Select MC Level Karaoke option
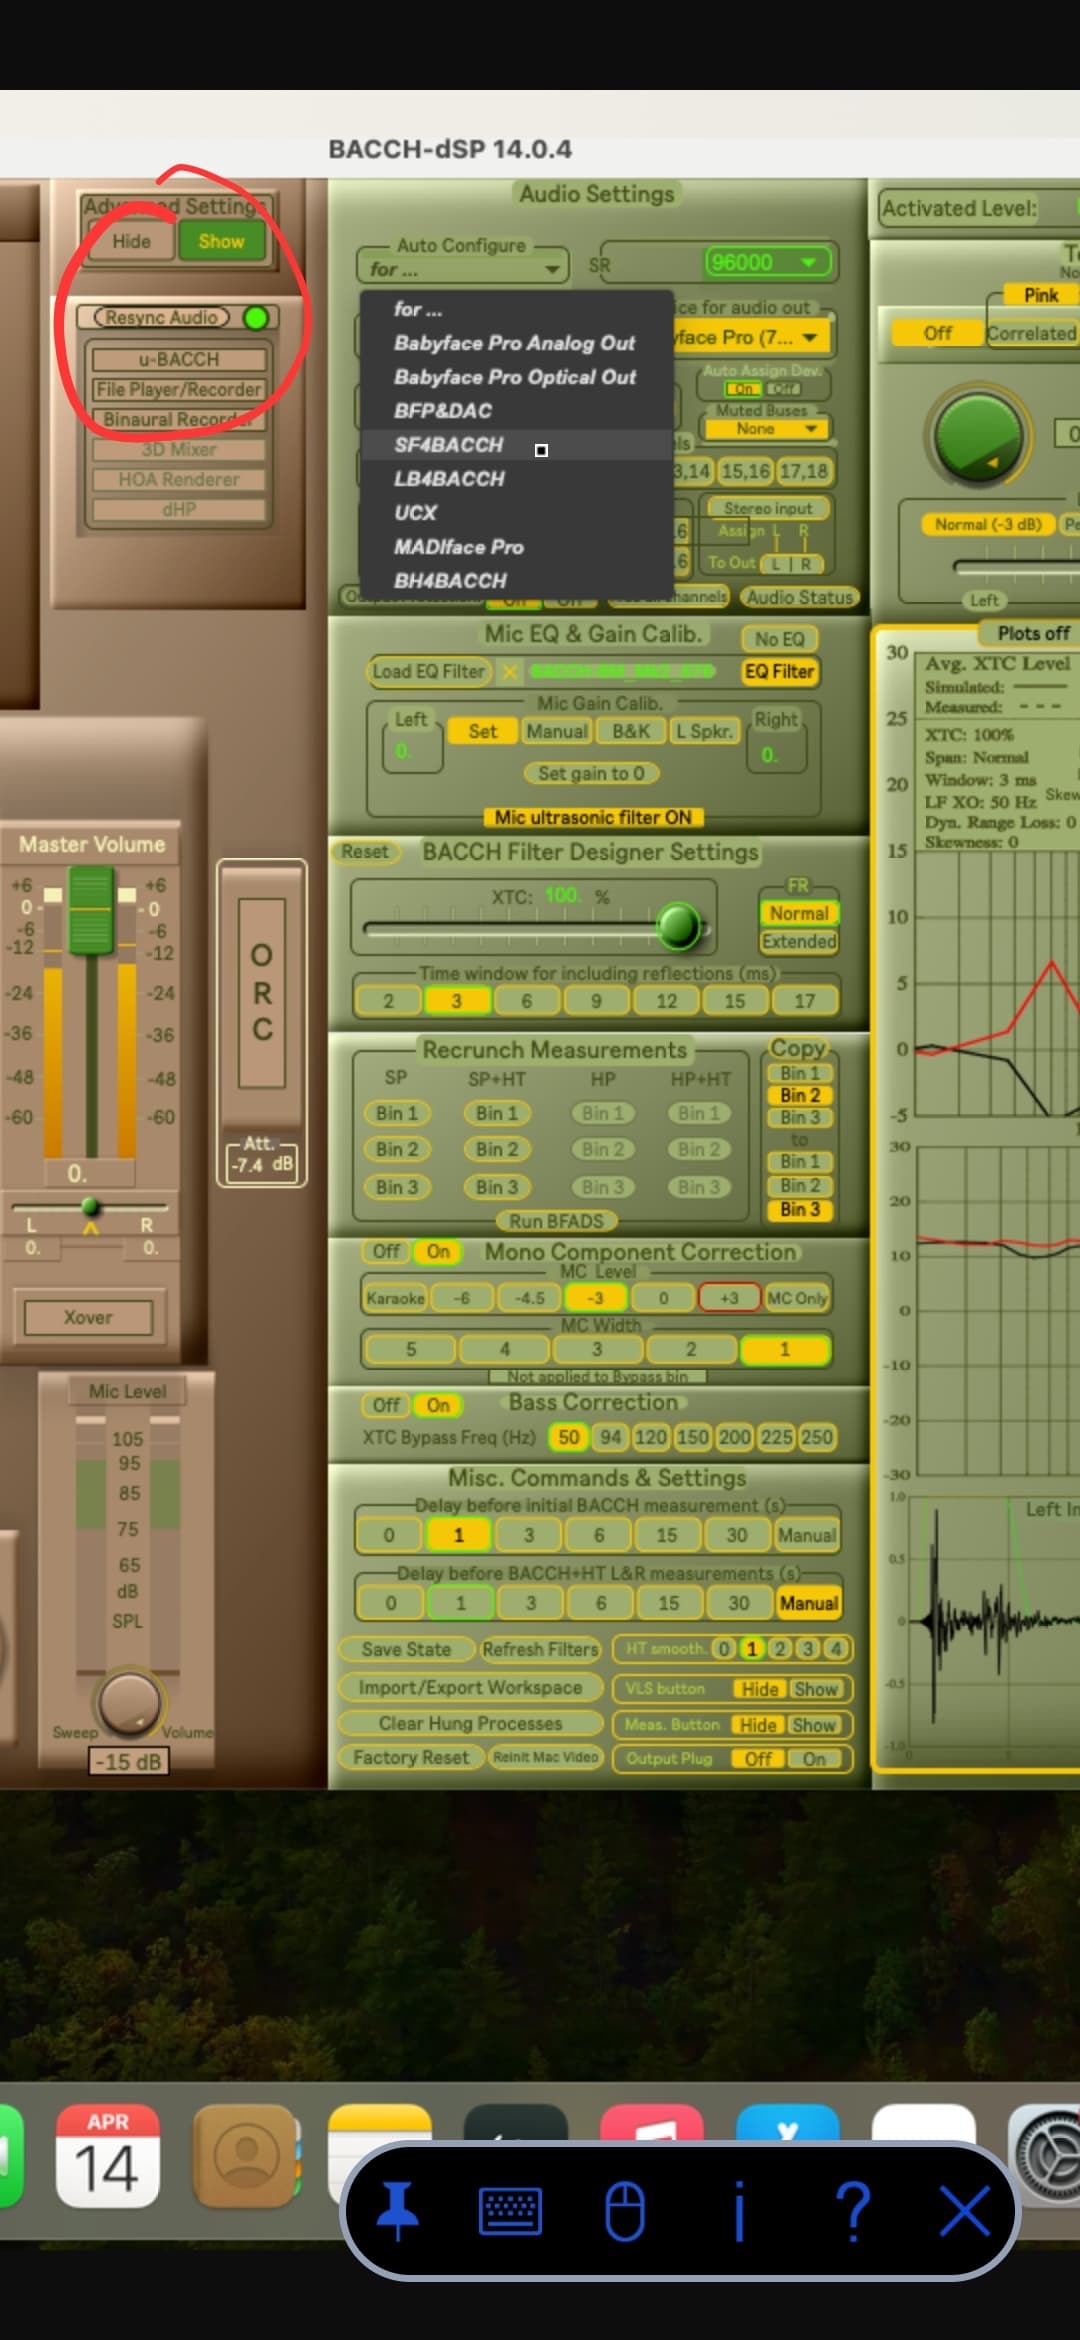The image size is (1080, 2340). coord(395,1298)
